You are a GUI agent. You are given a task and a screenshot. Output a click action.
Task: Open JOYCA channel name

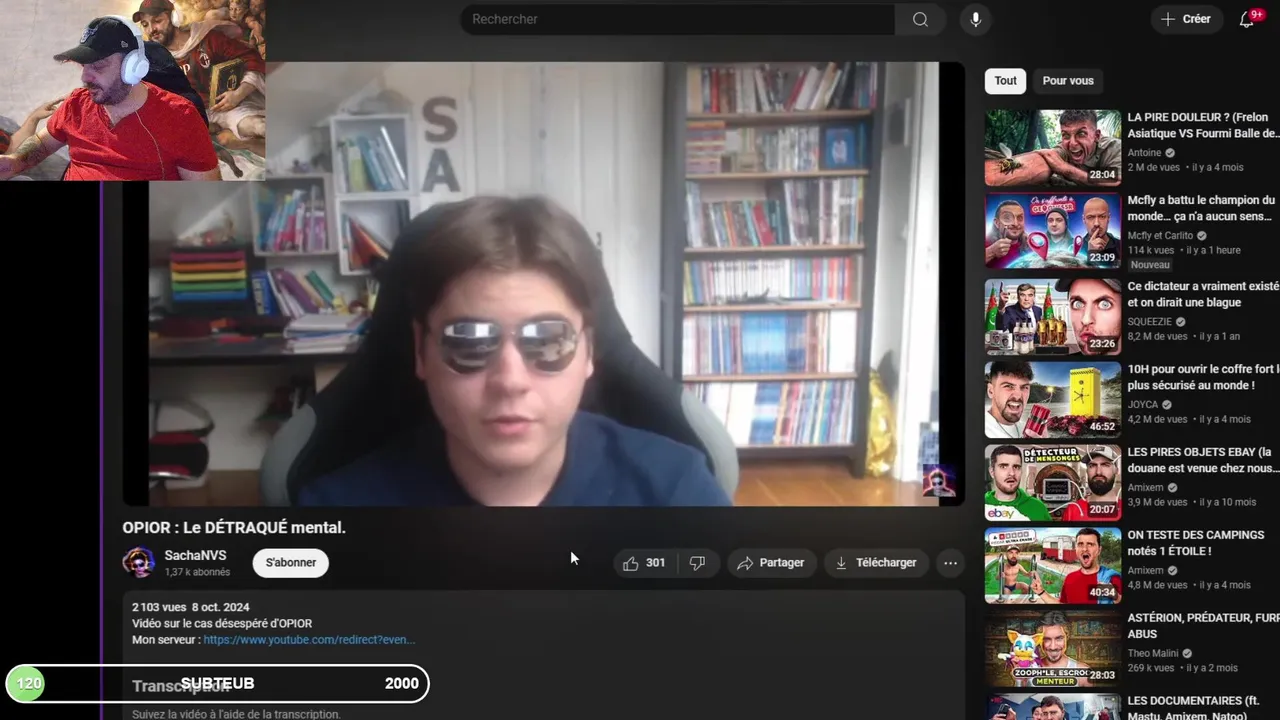pyautogui.click(x=1143, y=405)
